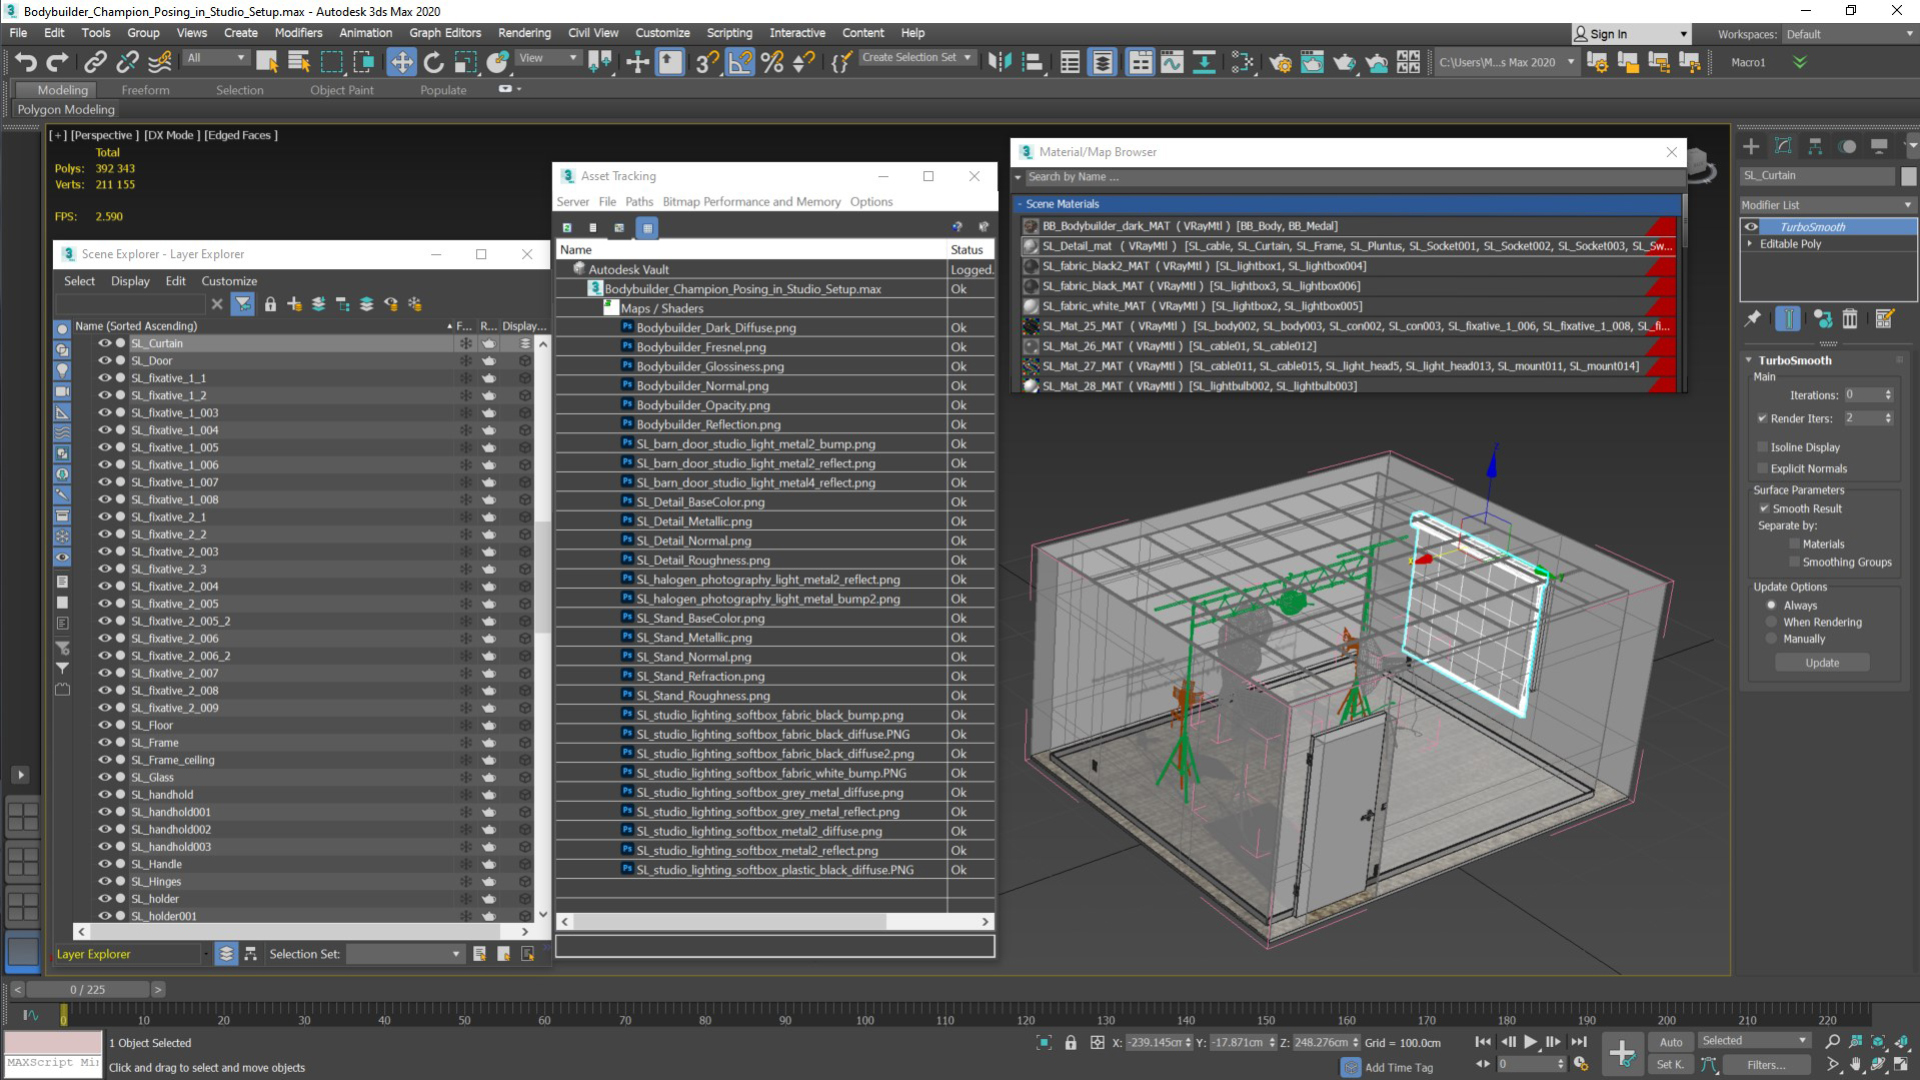
Task: Click the Filter funnel icon in Scene Explorer
Action: click(242, 304)
